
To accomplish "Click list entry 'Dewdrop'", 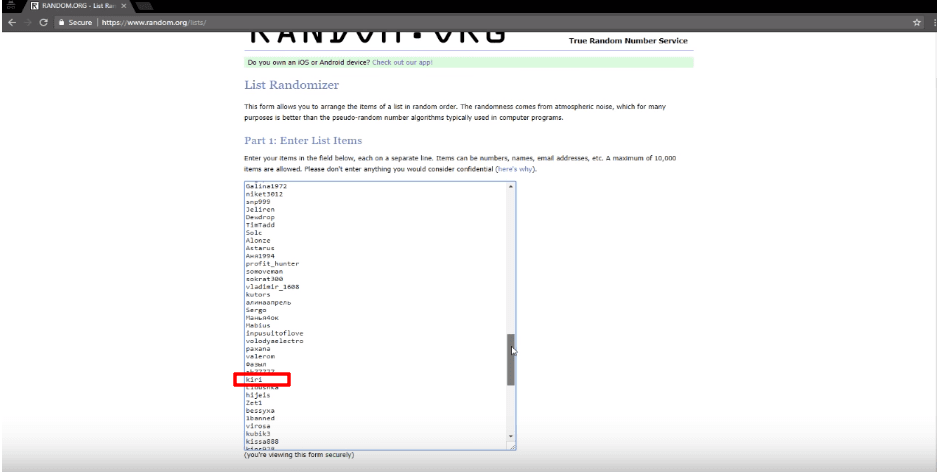I will [260, 217].
